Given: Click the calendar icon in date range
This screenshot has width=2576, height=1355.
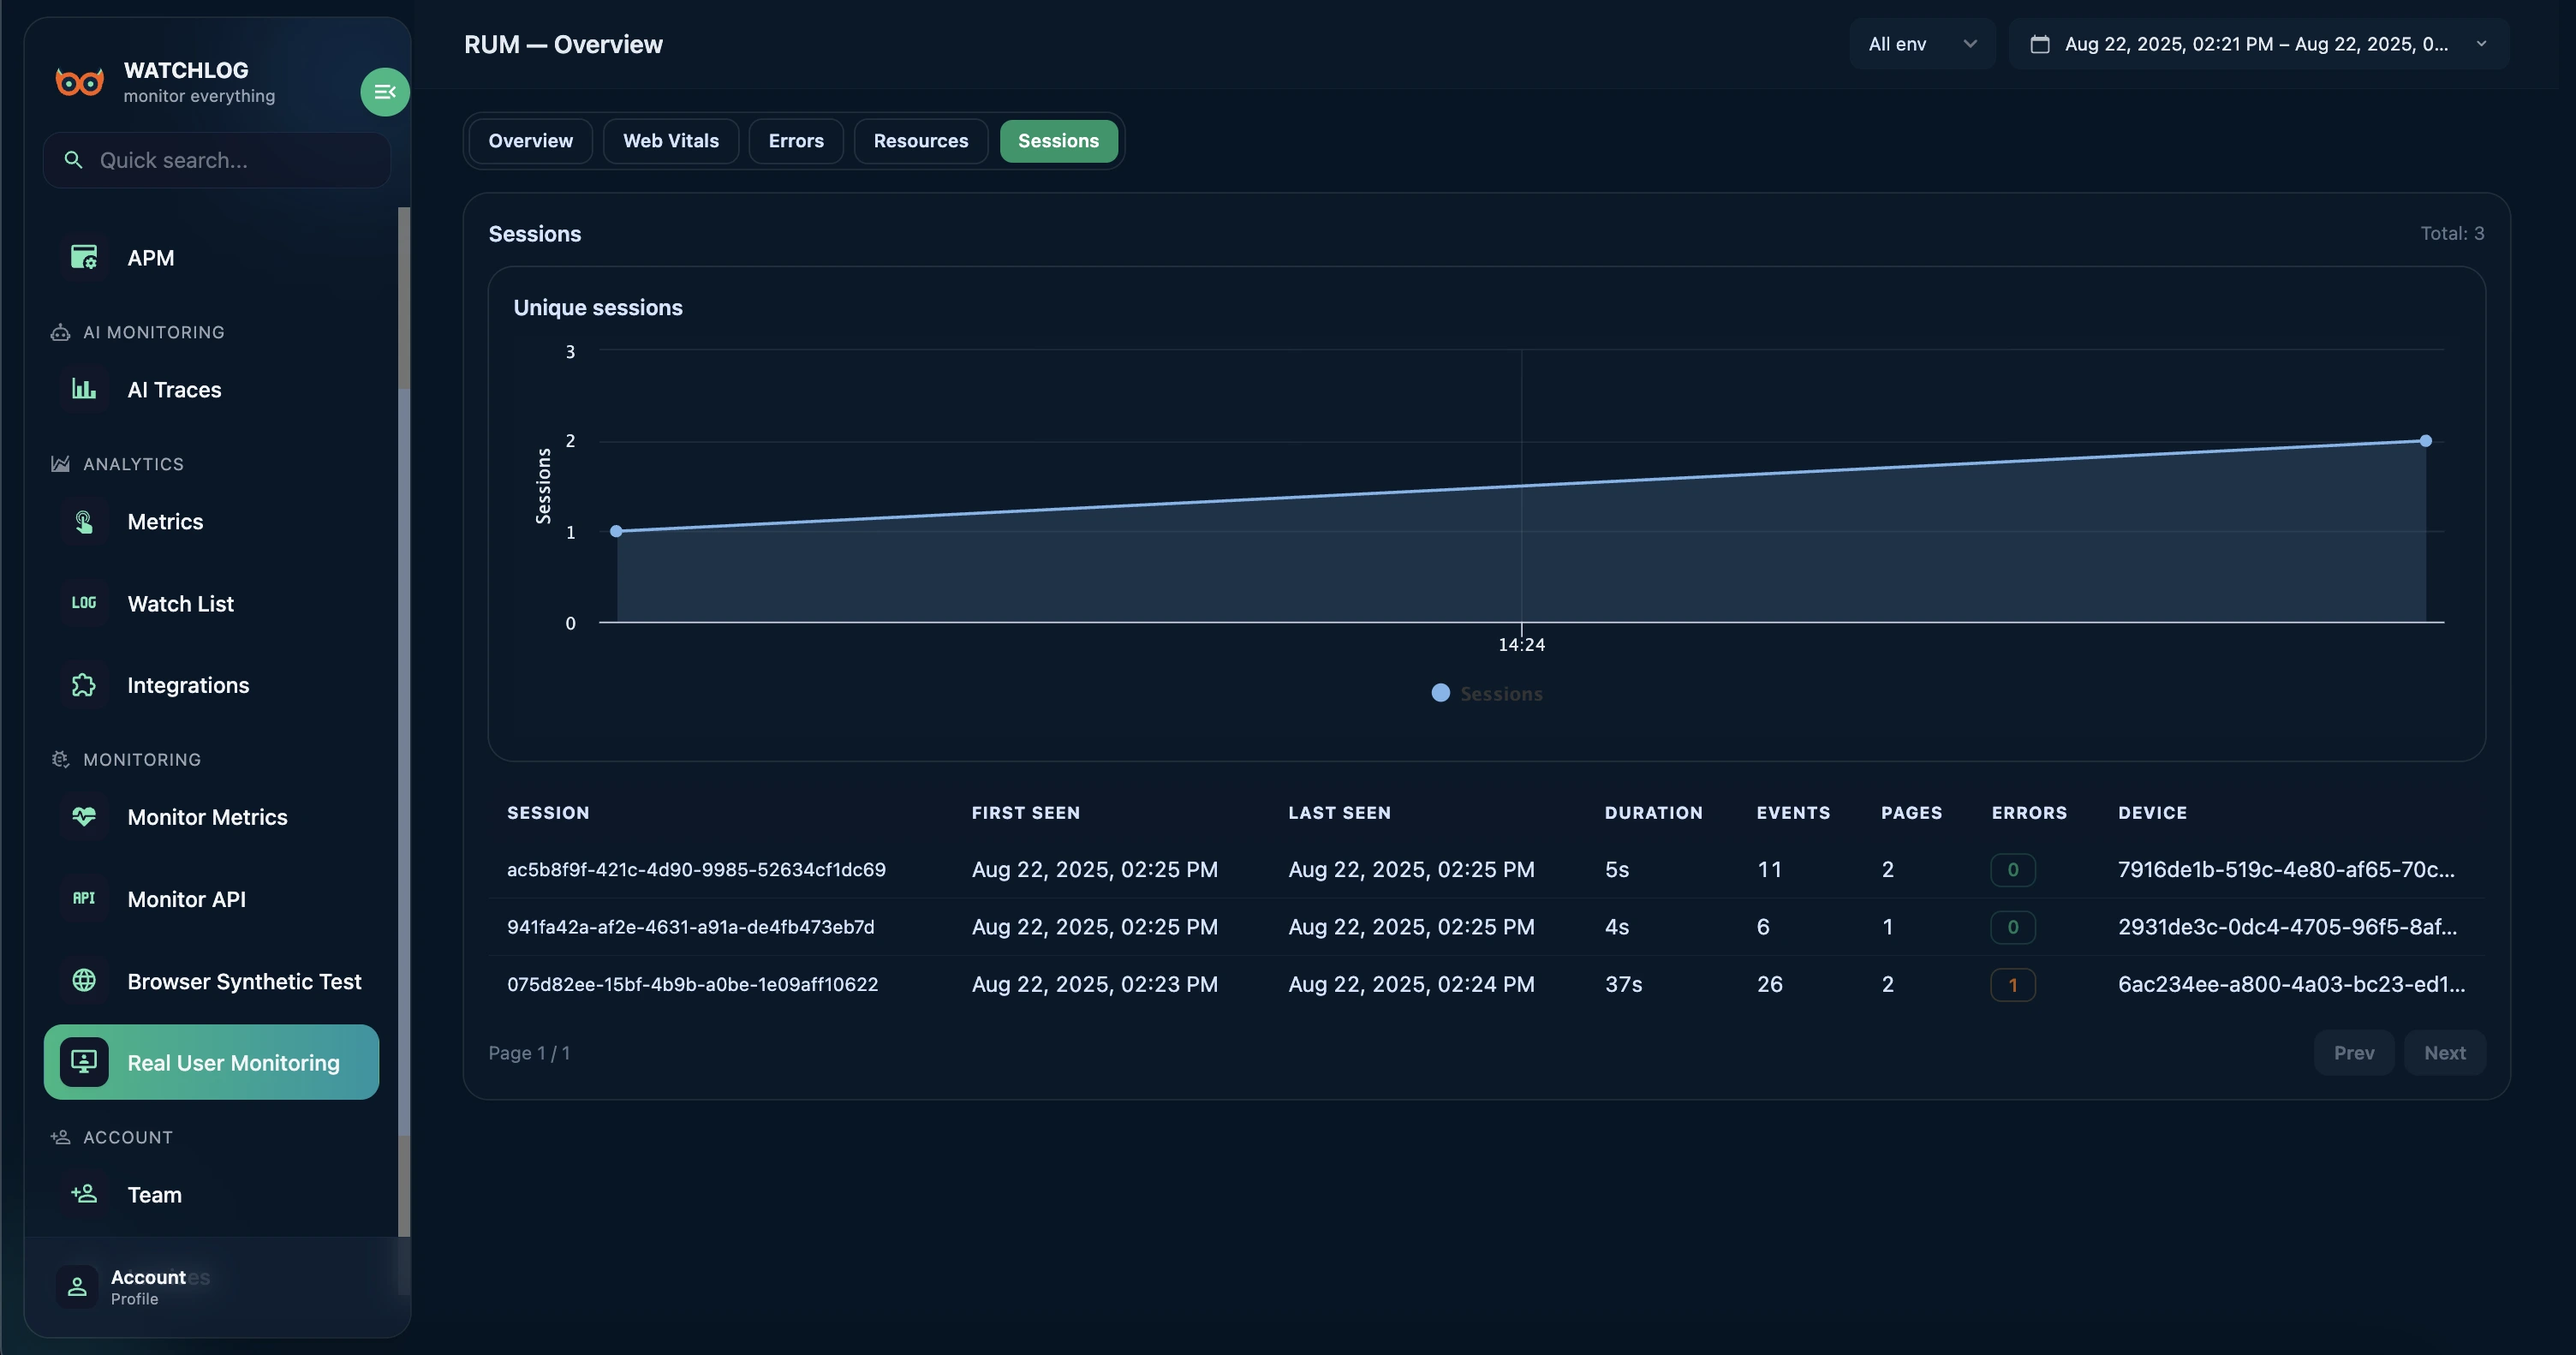Looking at the screenshot, I should click(x=2040, y=44).
